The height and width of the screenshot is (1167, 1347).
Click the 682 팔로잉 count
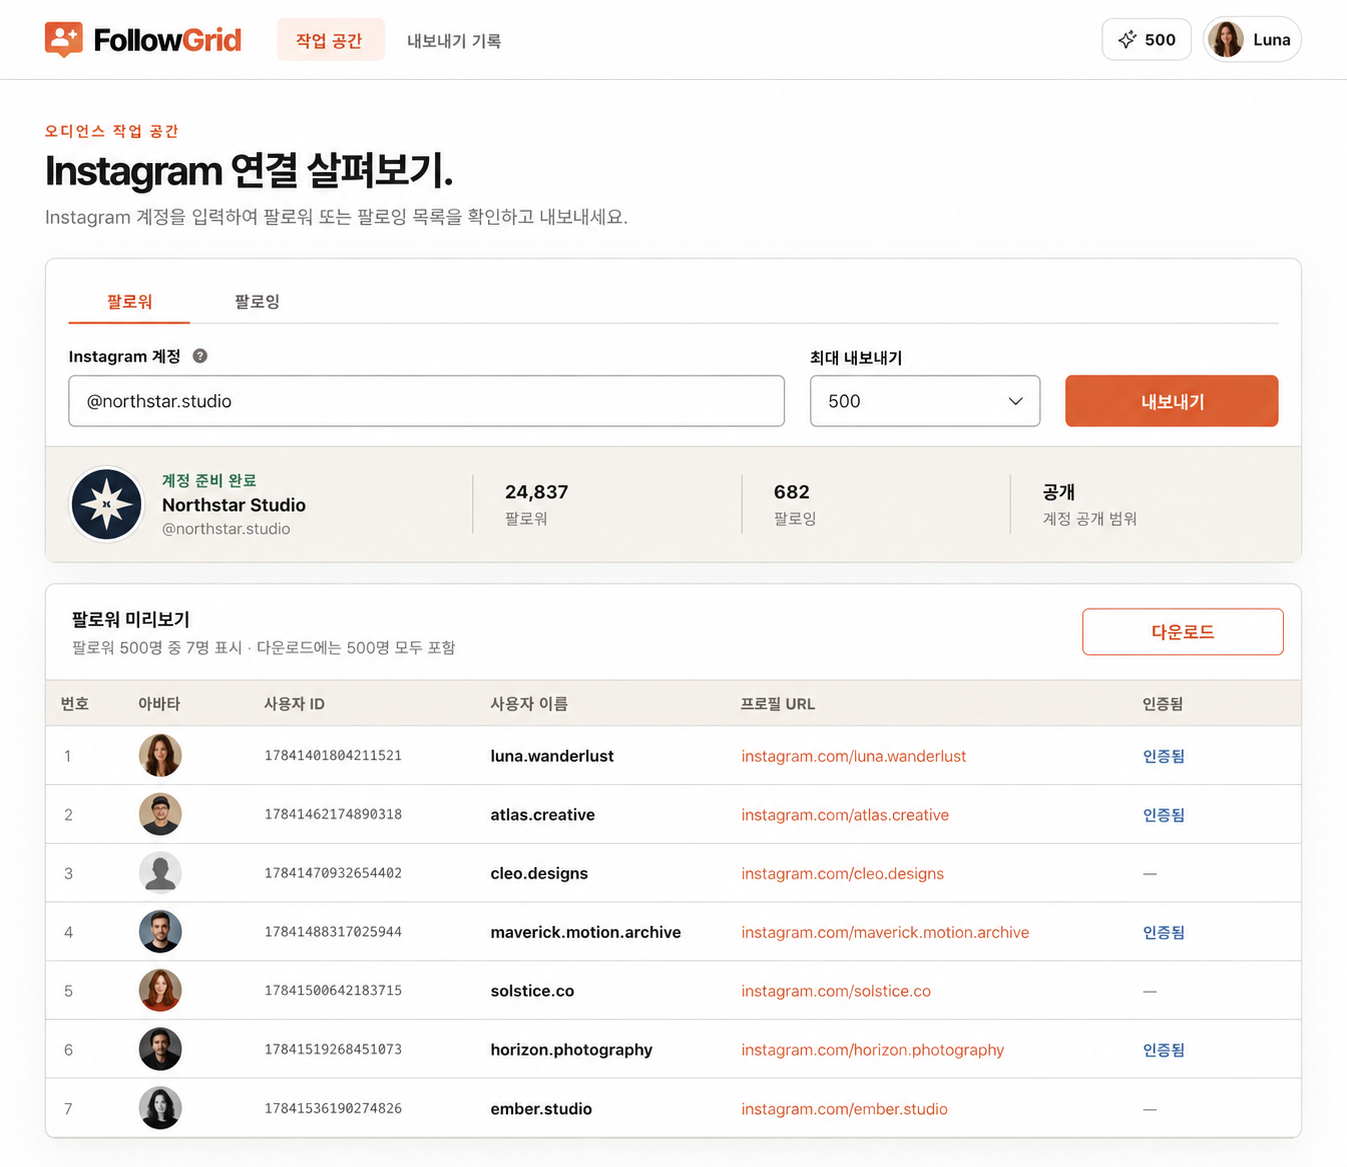pos(791,492)
